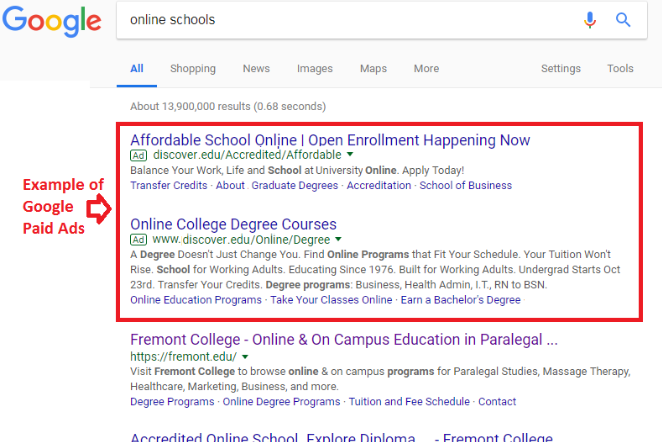The width and height of the screenshot is (670, 442).
Task: Open Fremont College Online & On Campus result
Action: [x=344, y=340]
